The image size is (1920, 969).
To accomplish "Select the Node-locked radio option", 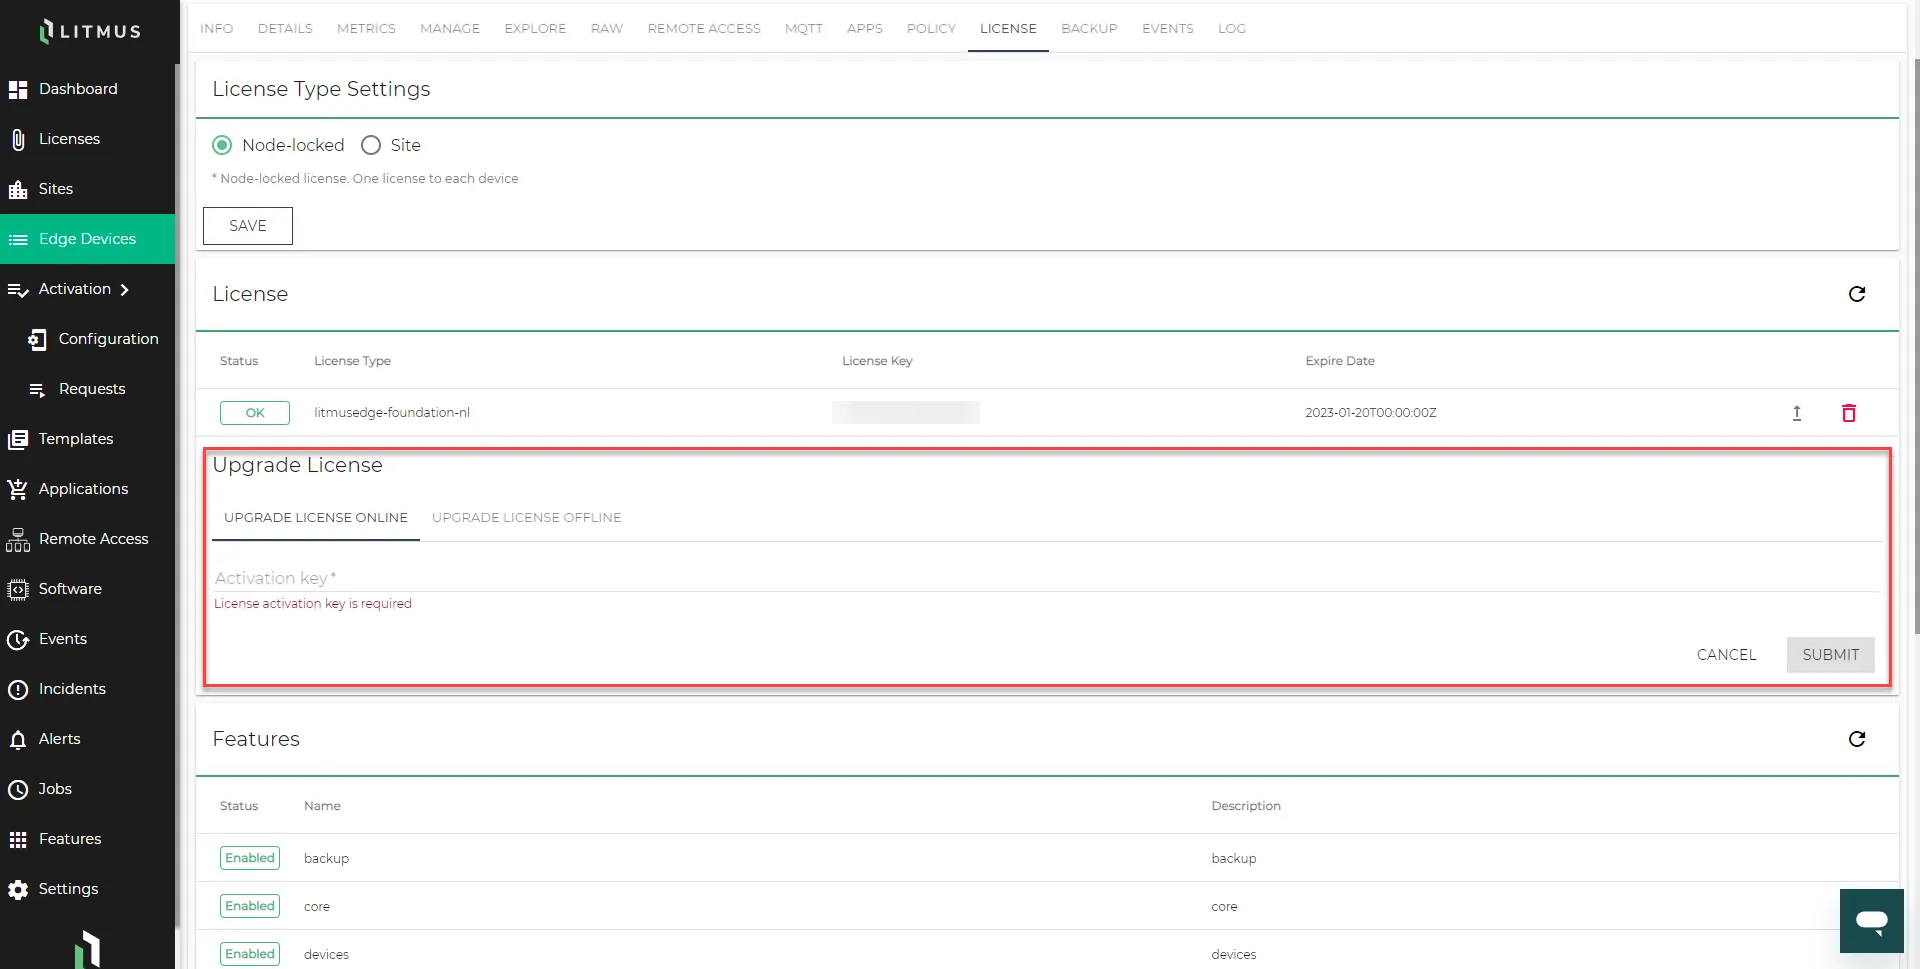I will 222,145.
